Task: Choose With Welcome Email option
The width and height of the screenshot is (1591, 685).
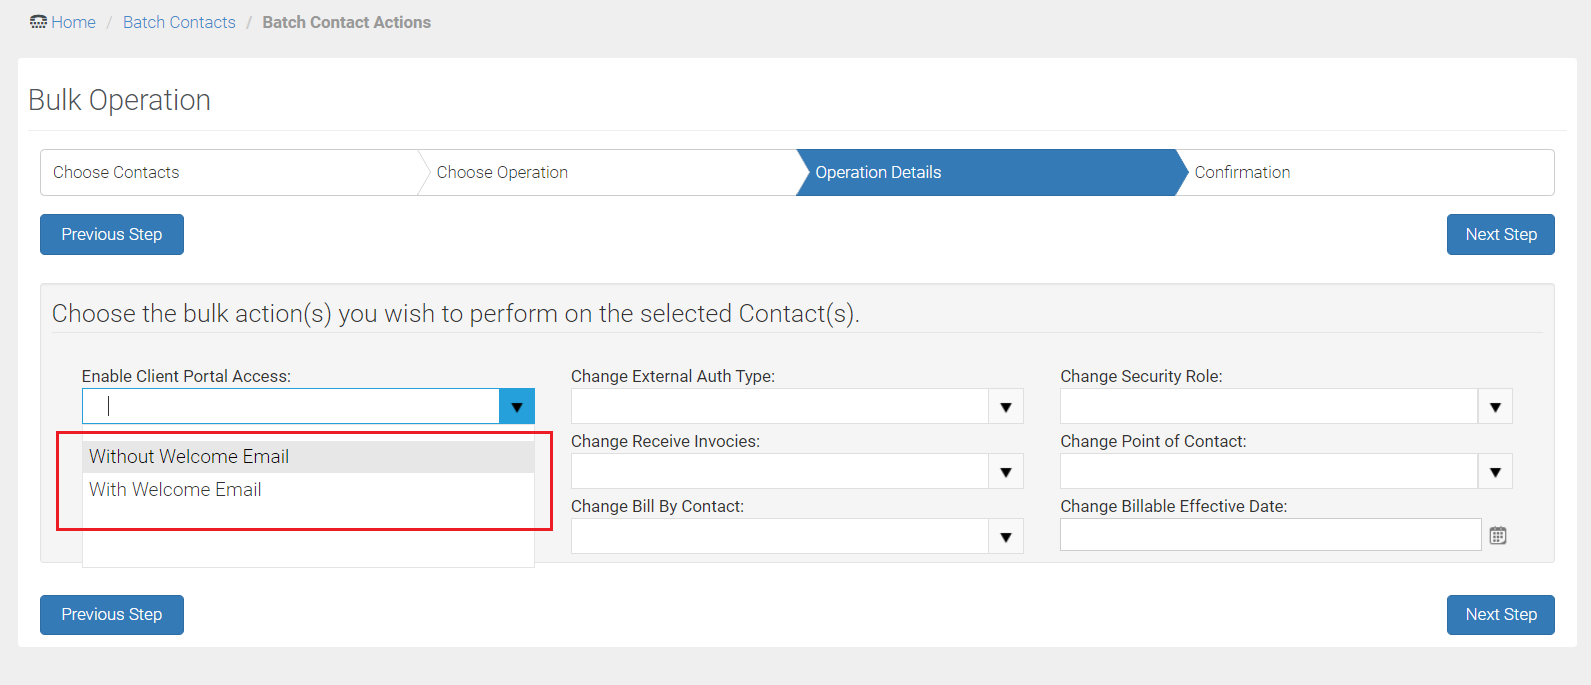Action: tap(176, 490)
